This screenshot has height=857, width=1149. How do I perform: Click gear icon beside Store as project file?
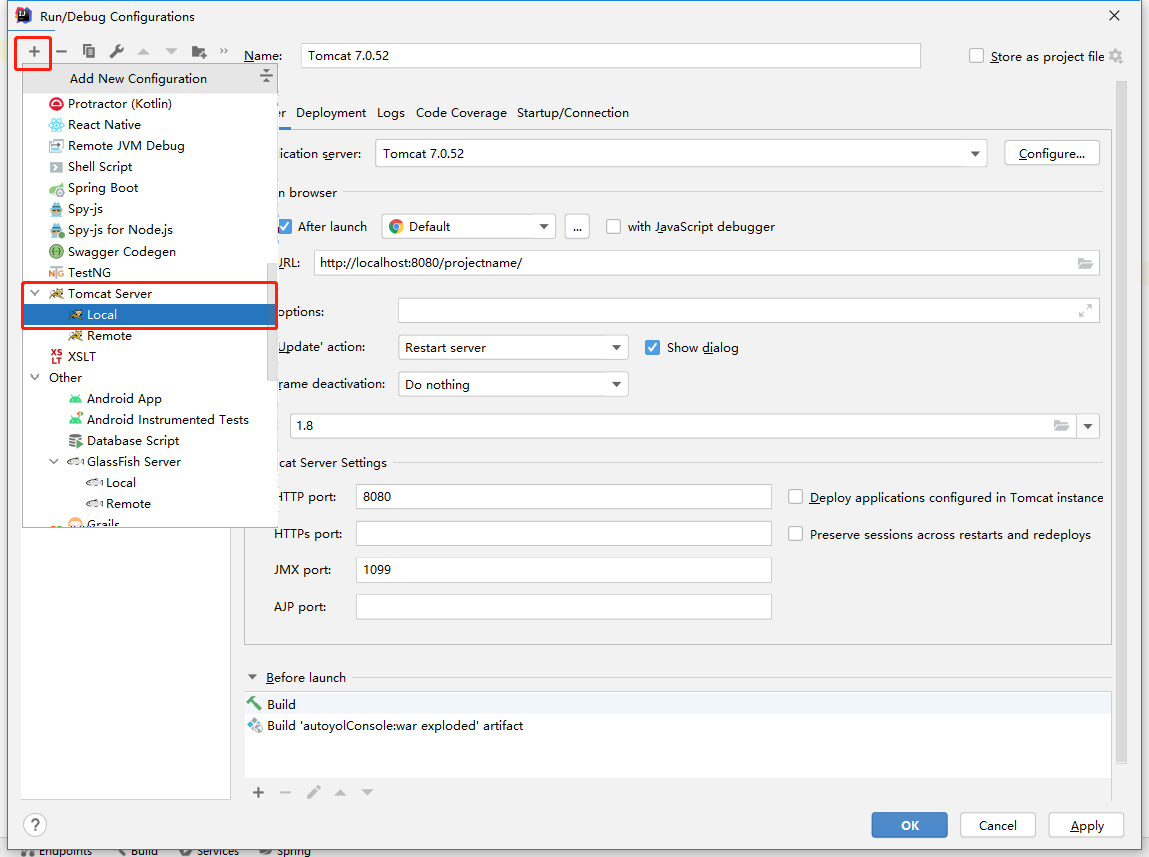[x=1115, y=56]
